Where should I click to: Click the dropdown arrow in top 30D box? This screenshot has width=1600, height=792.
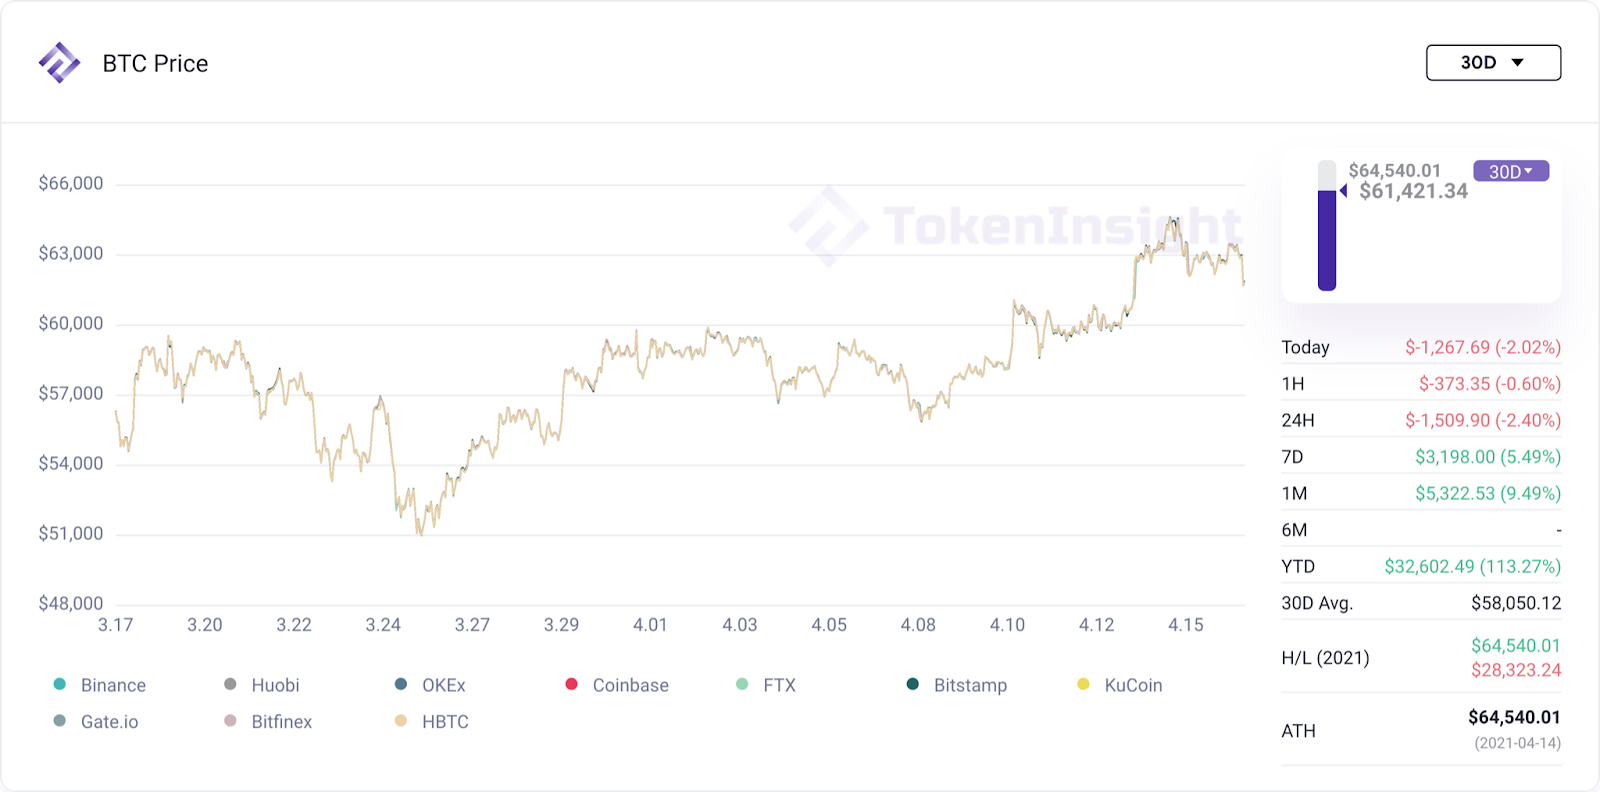coord(1518,63)
